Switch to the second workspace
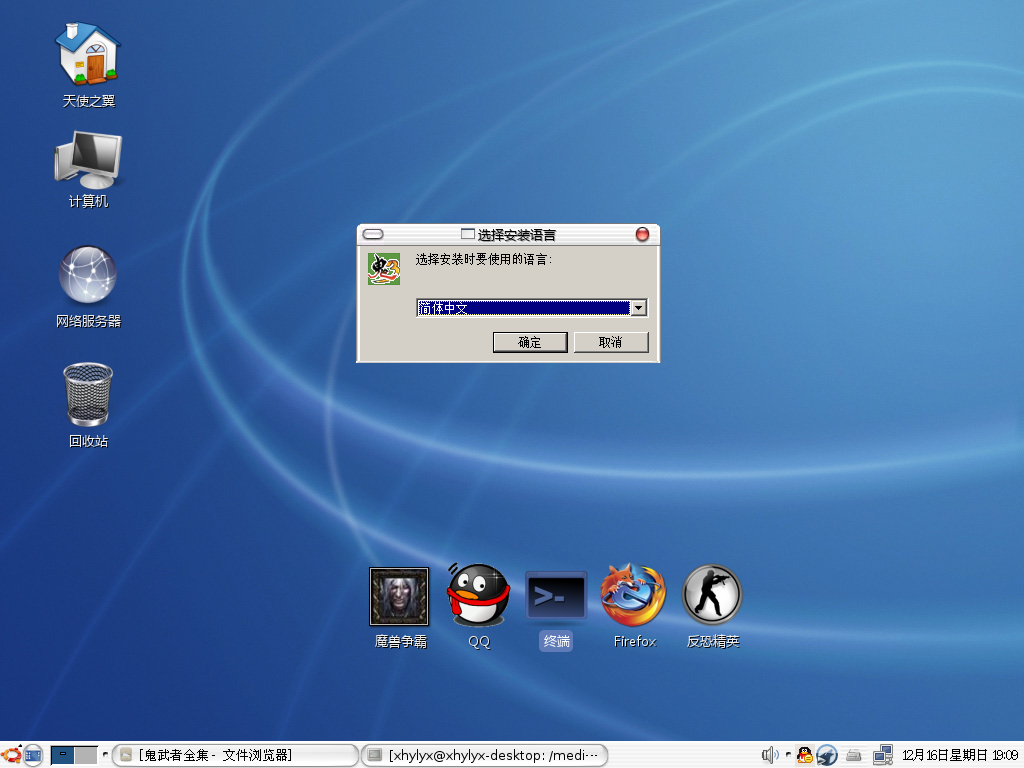 point(86,755)
